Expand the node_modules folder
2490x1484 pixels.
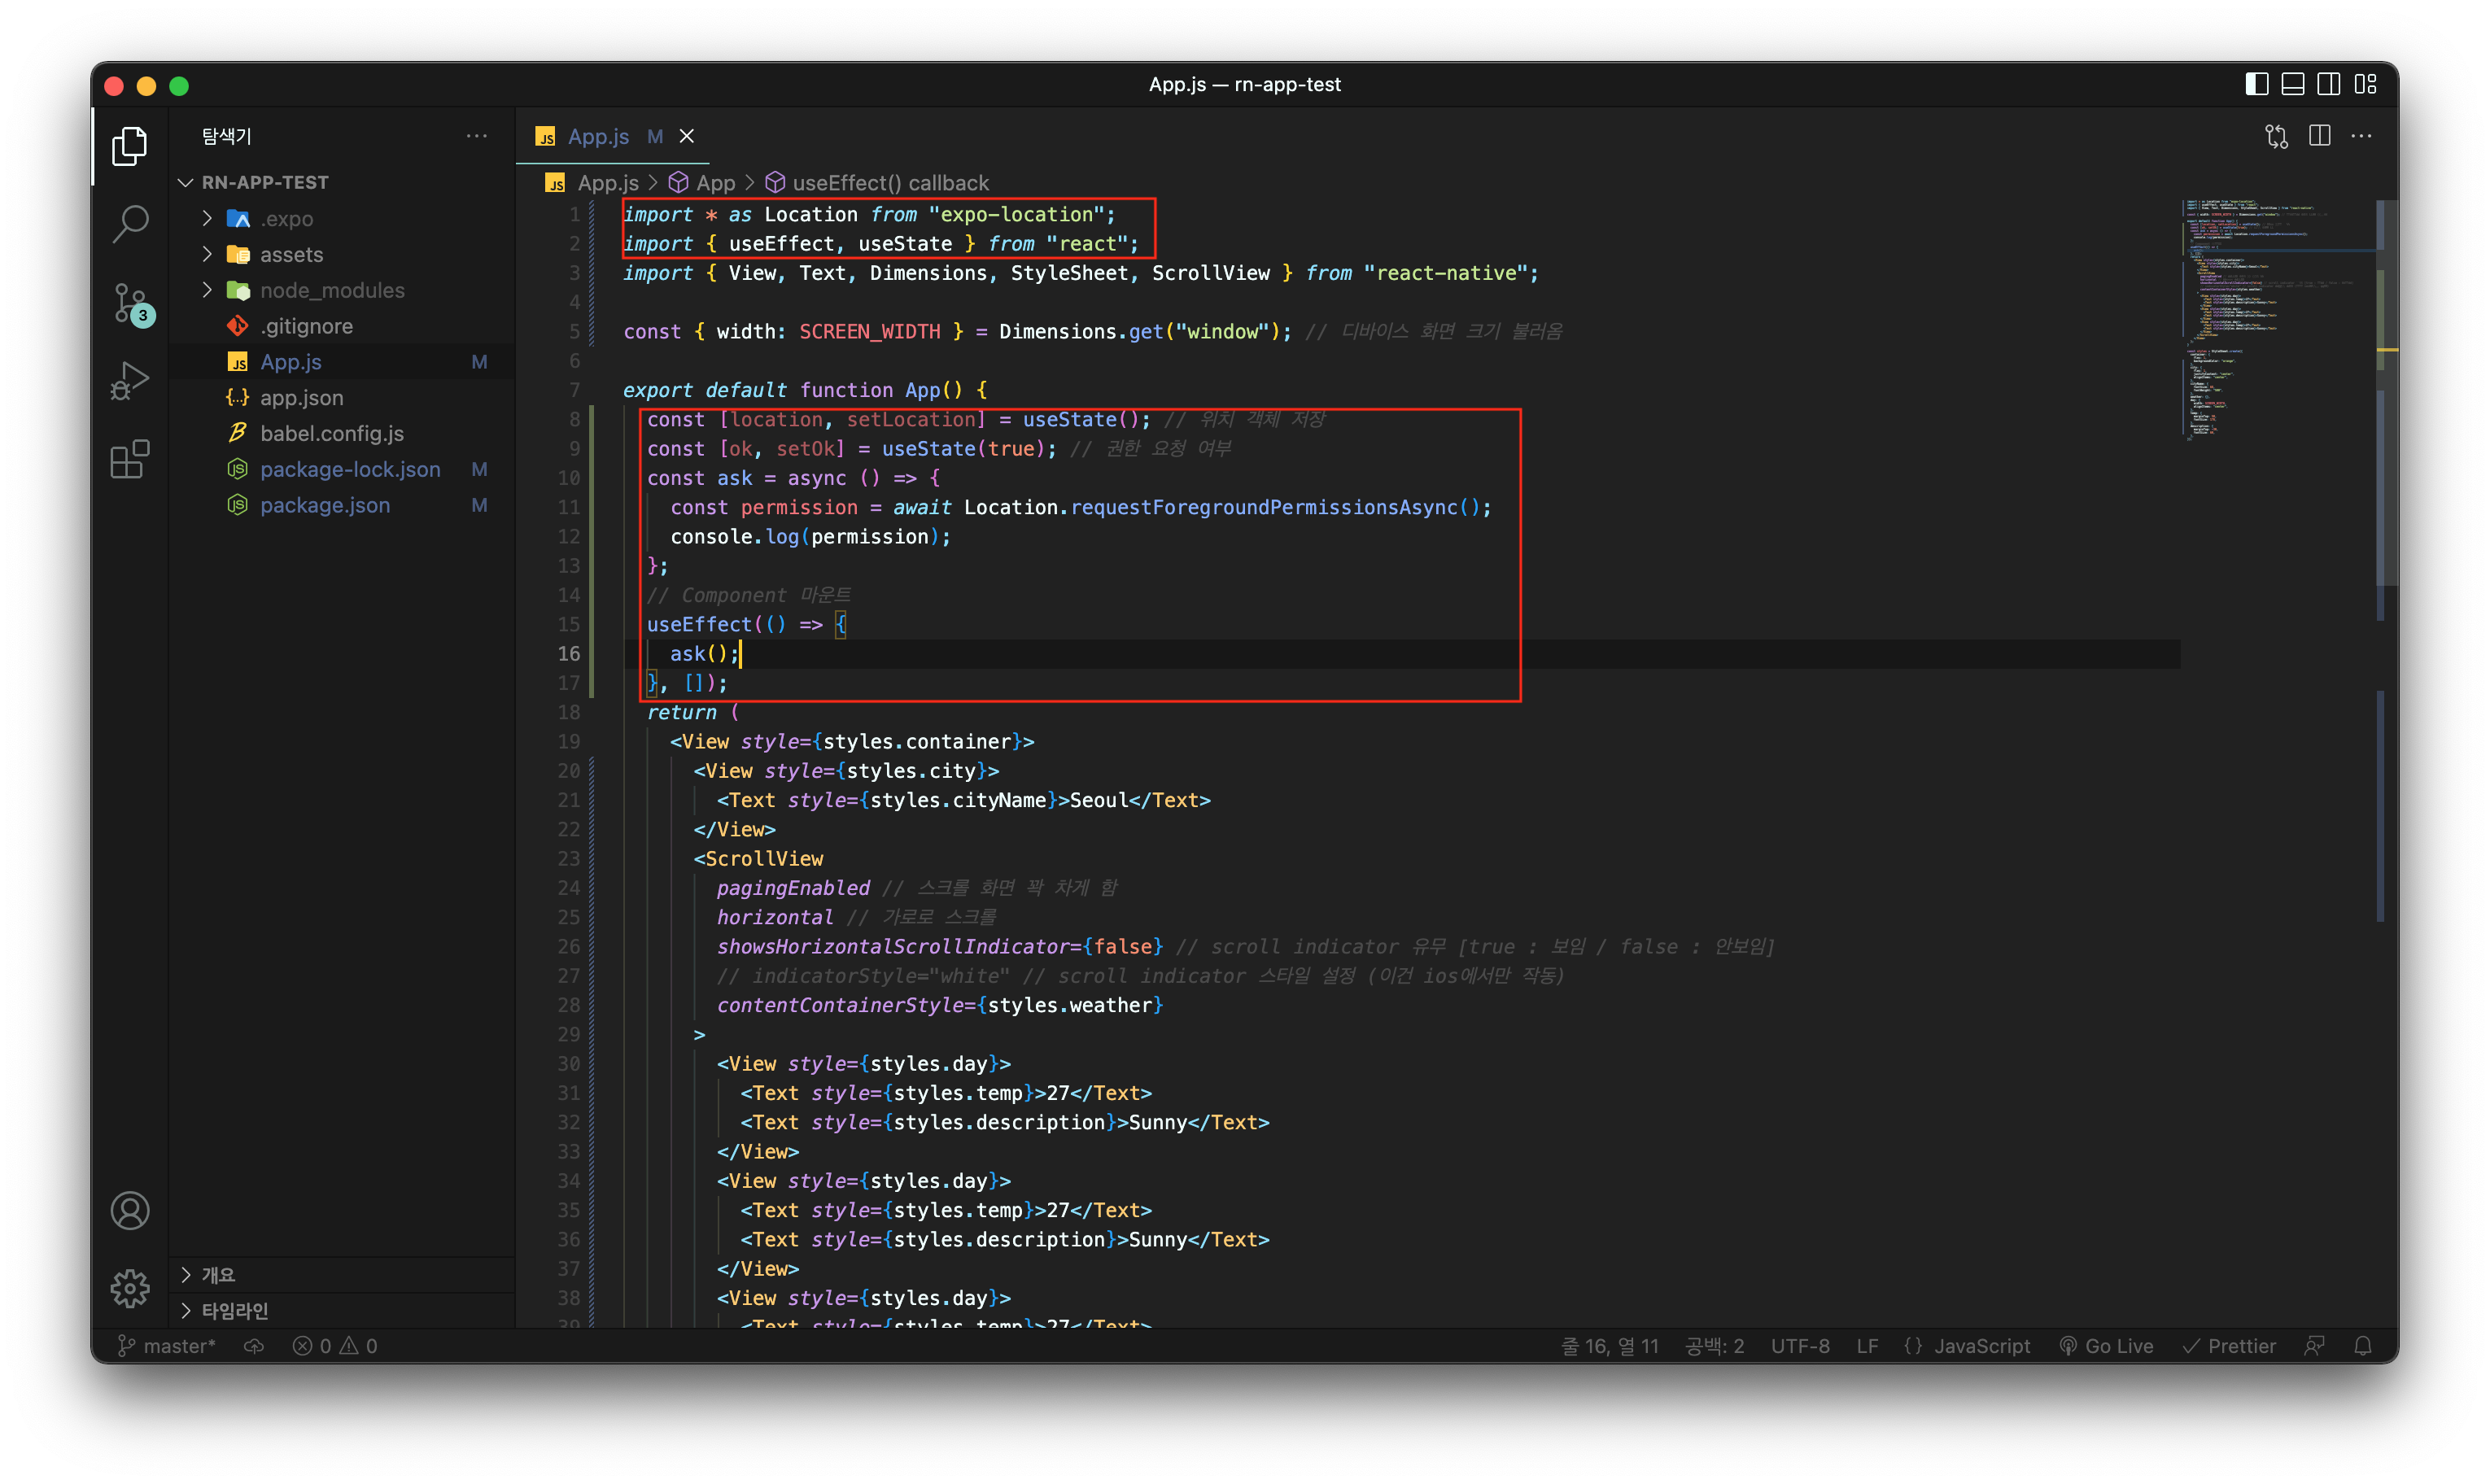331,291
